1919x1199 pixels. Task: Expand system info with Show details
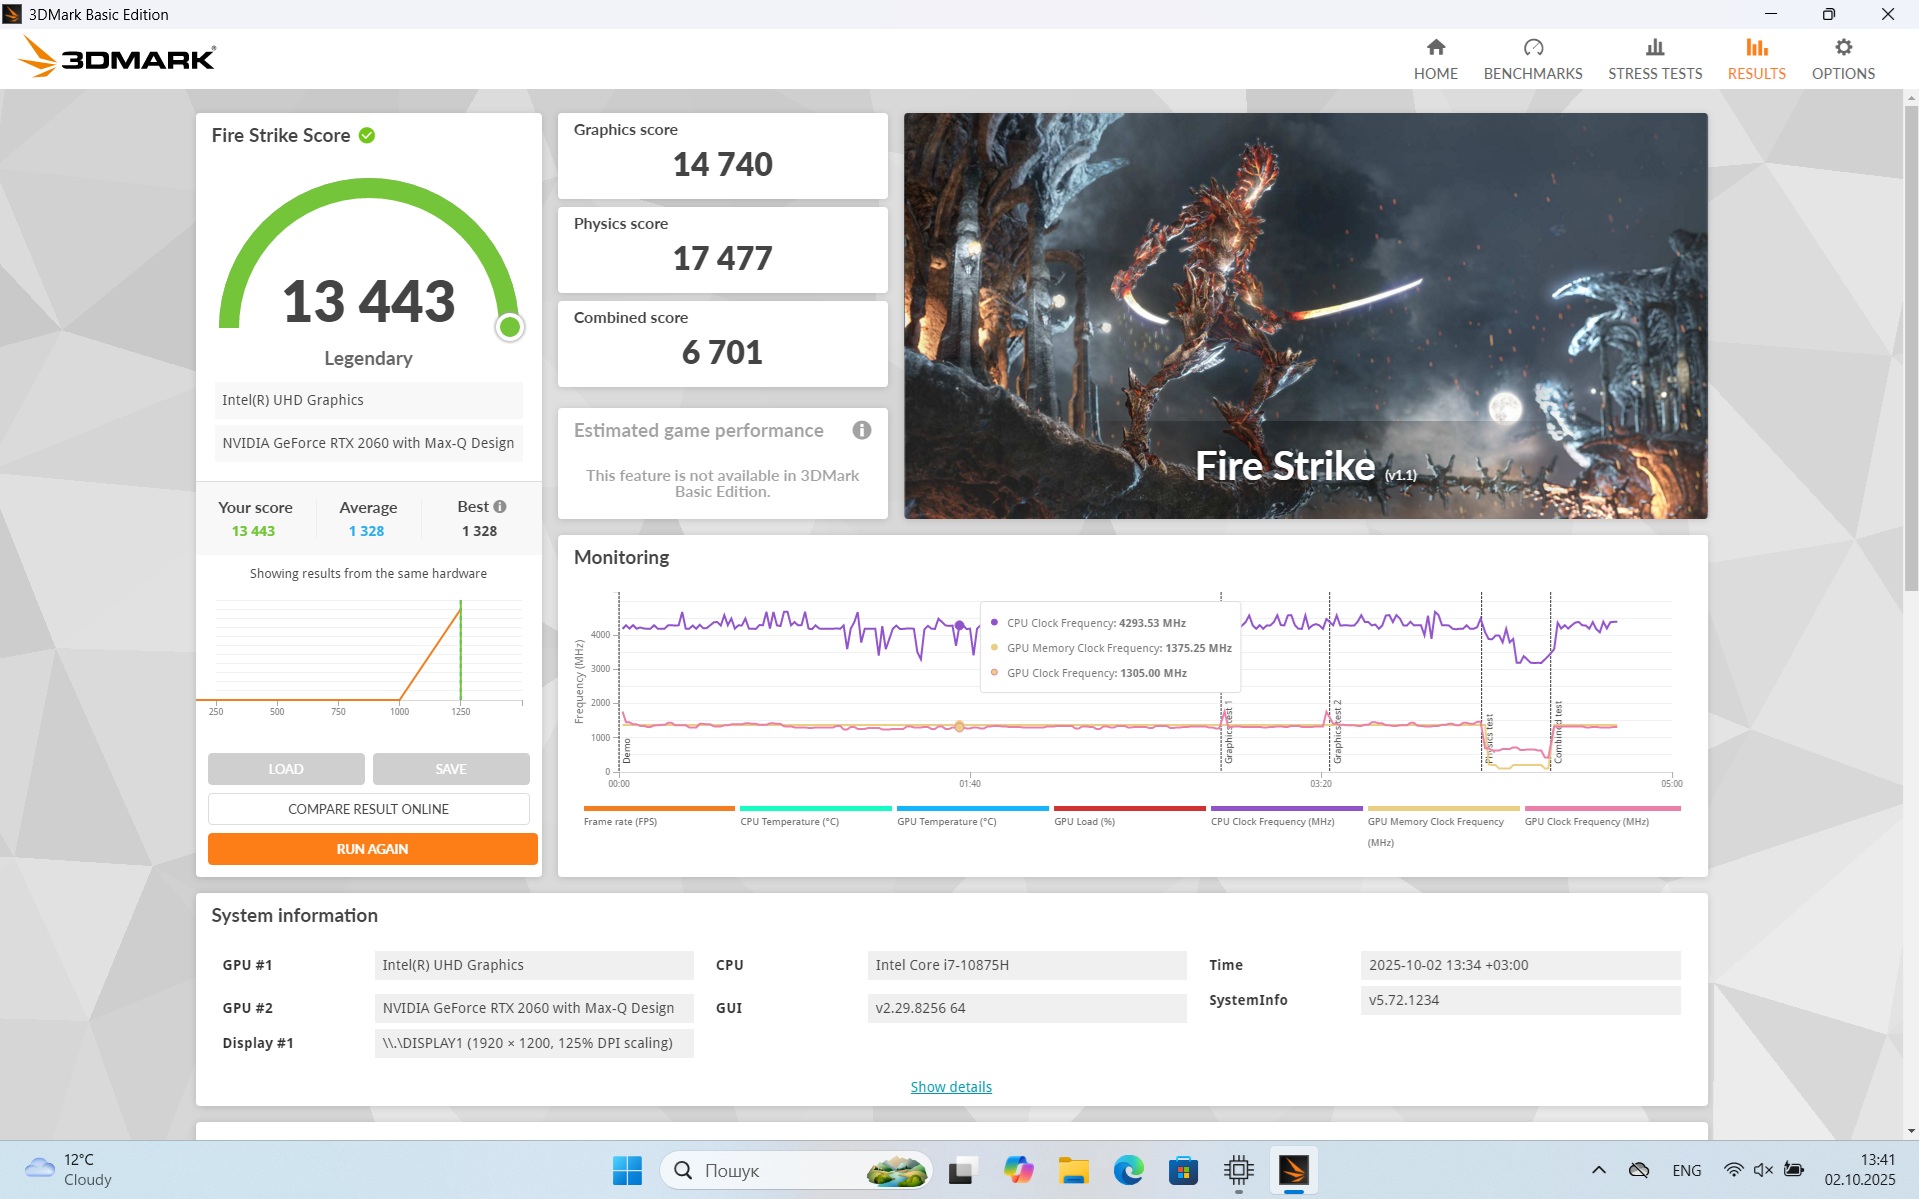[x=950, y=1087]
